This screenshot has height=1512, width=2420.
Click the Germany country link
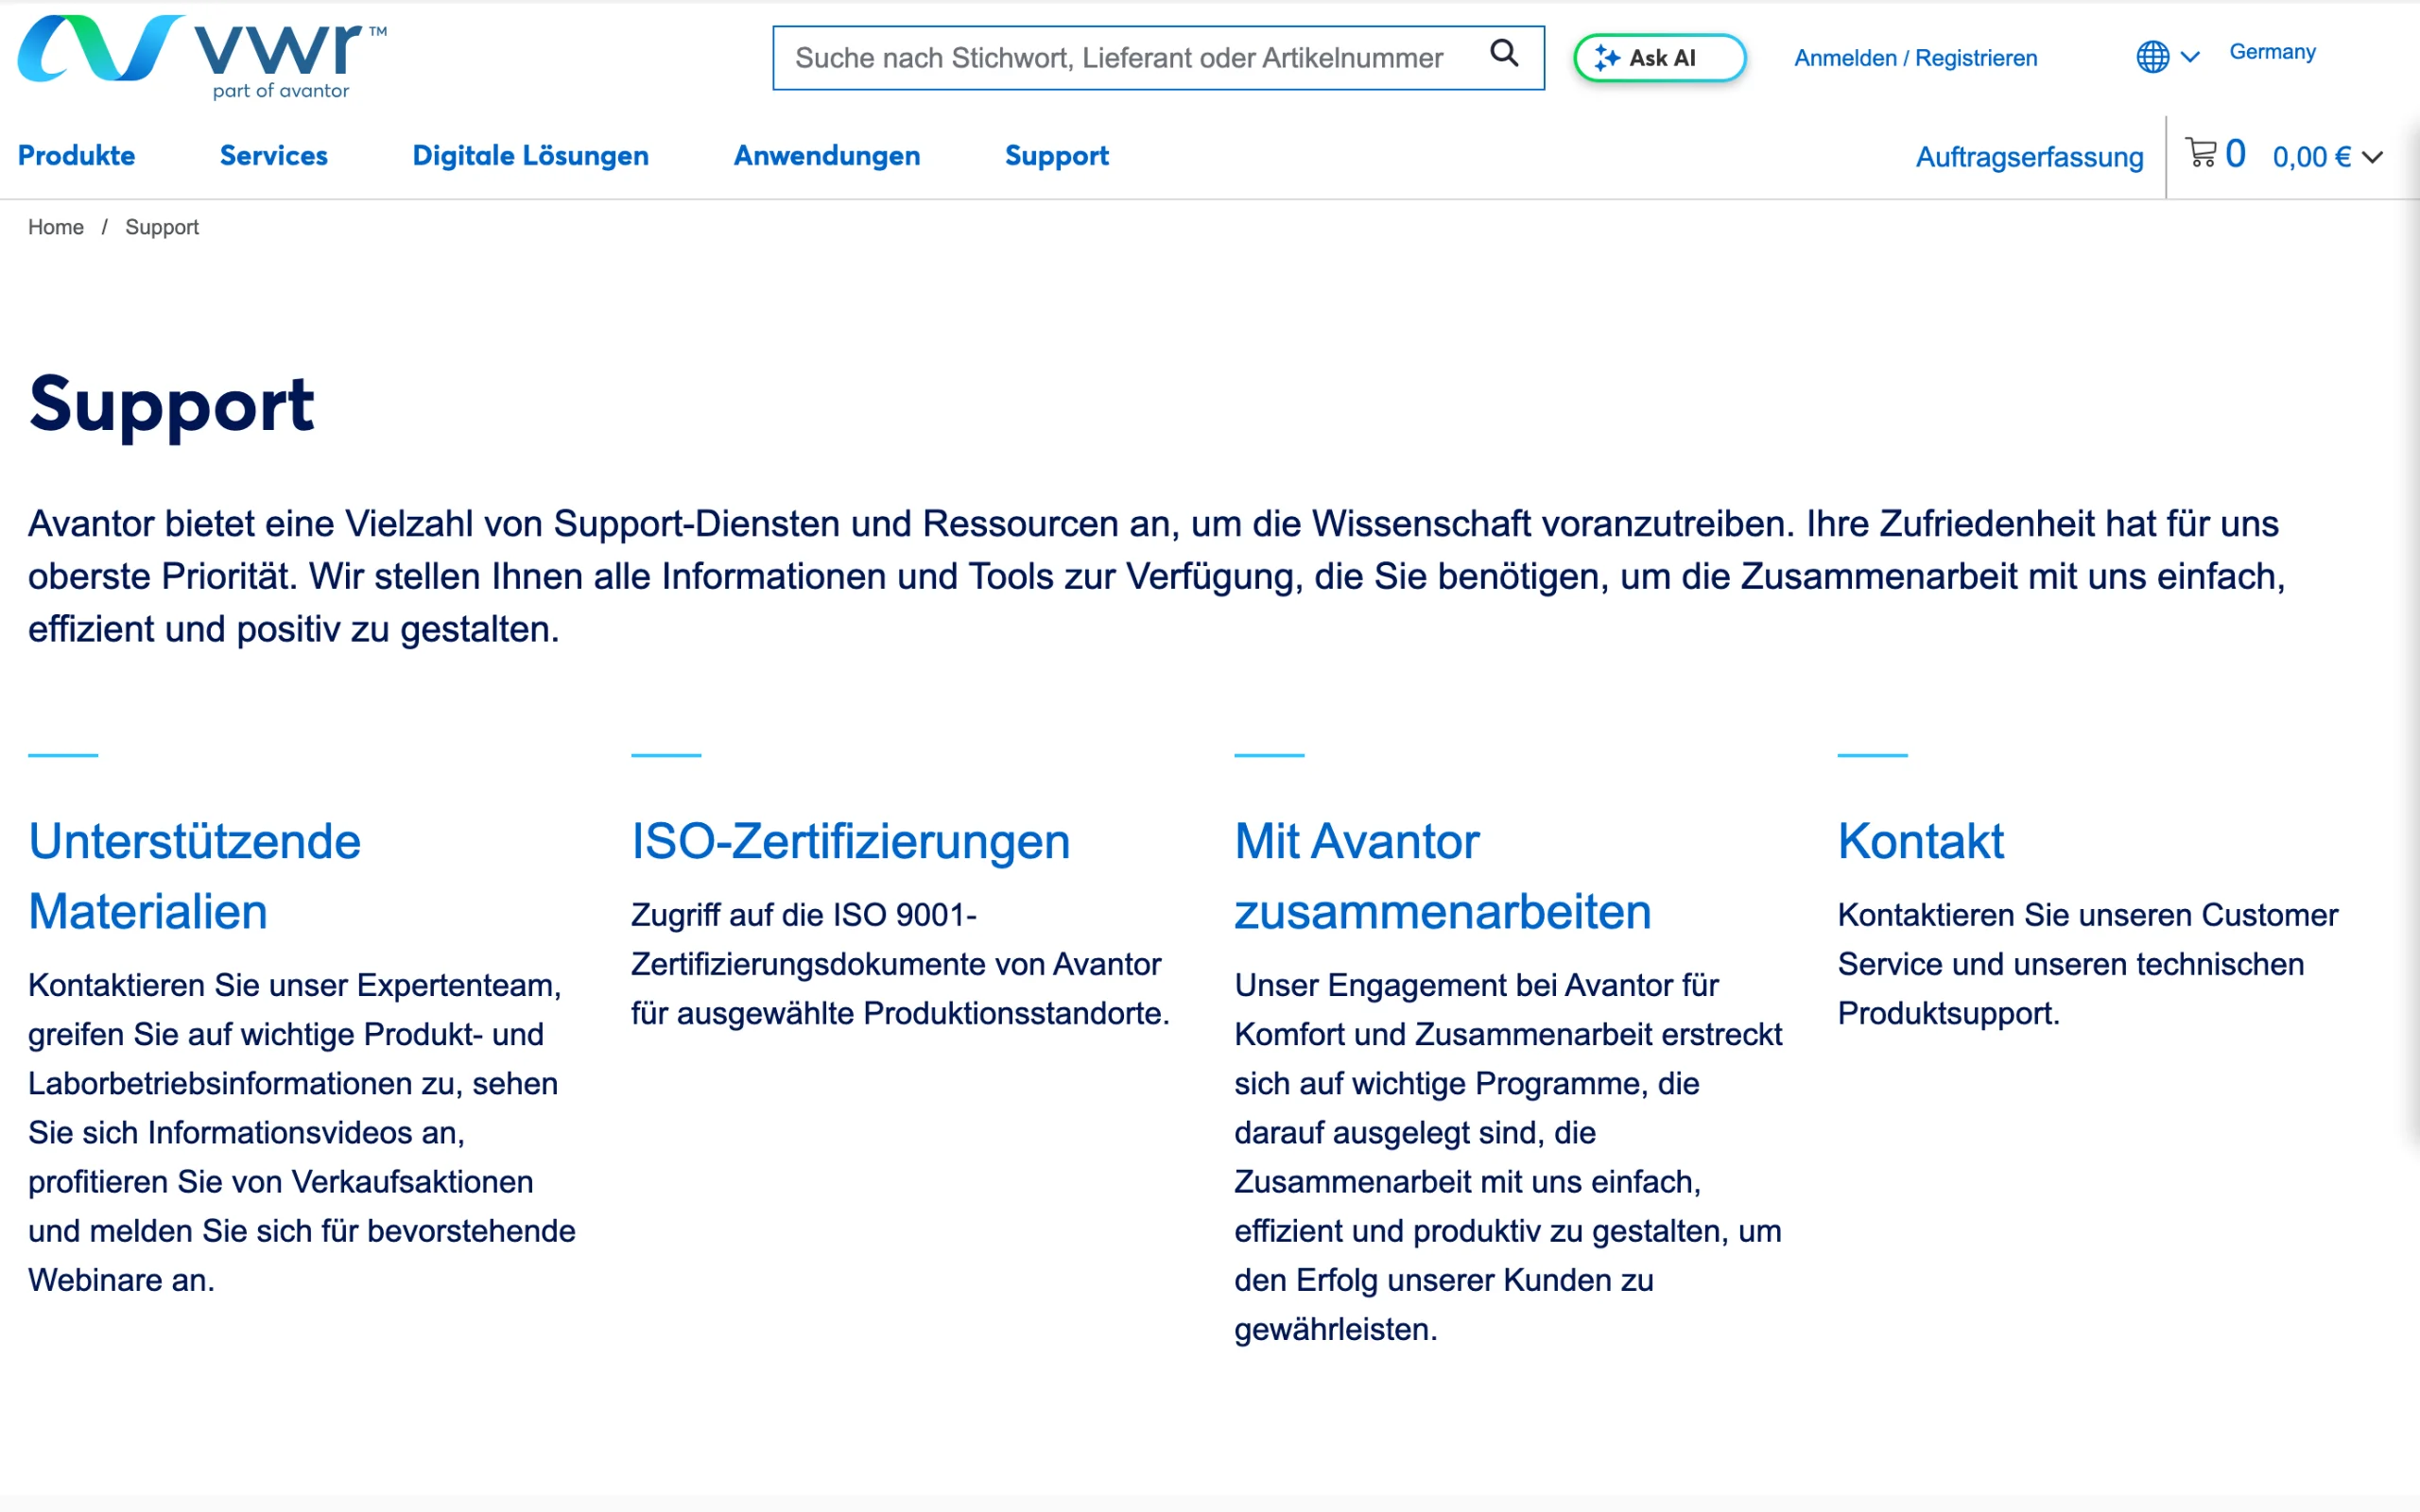click(2272, 52)
